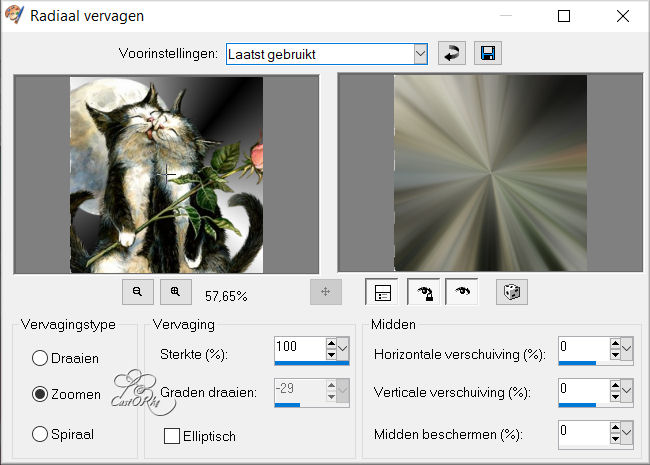Screen dimensions: 650x465
Task: Select the Draaien blur type
Action: click(x=40, y=358)
